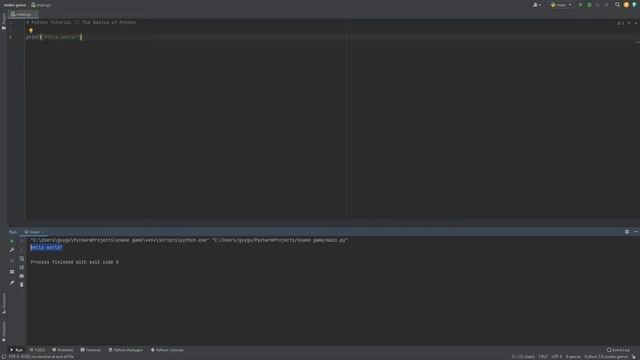
Task: Open the Run tool window tab at bottom
Action: 16,350
